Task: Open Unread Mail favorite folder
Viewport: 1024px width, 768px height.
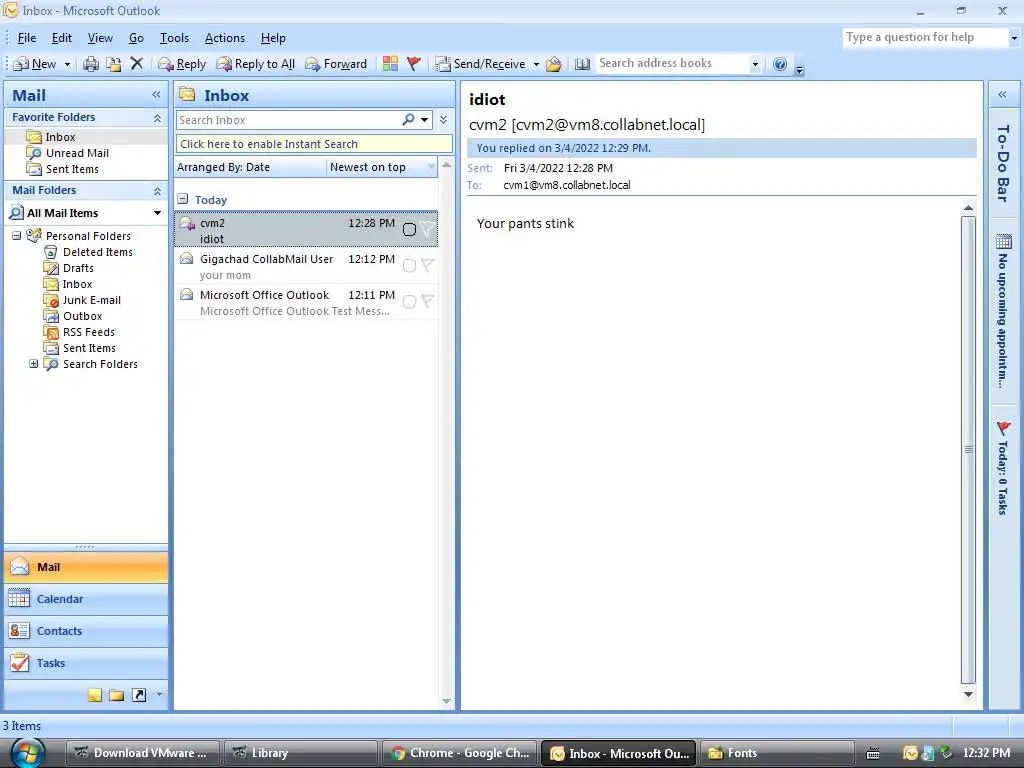Action: [77, 153]
